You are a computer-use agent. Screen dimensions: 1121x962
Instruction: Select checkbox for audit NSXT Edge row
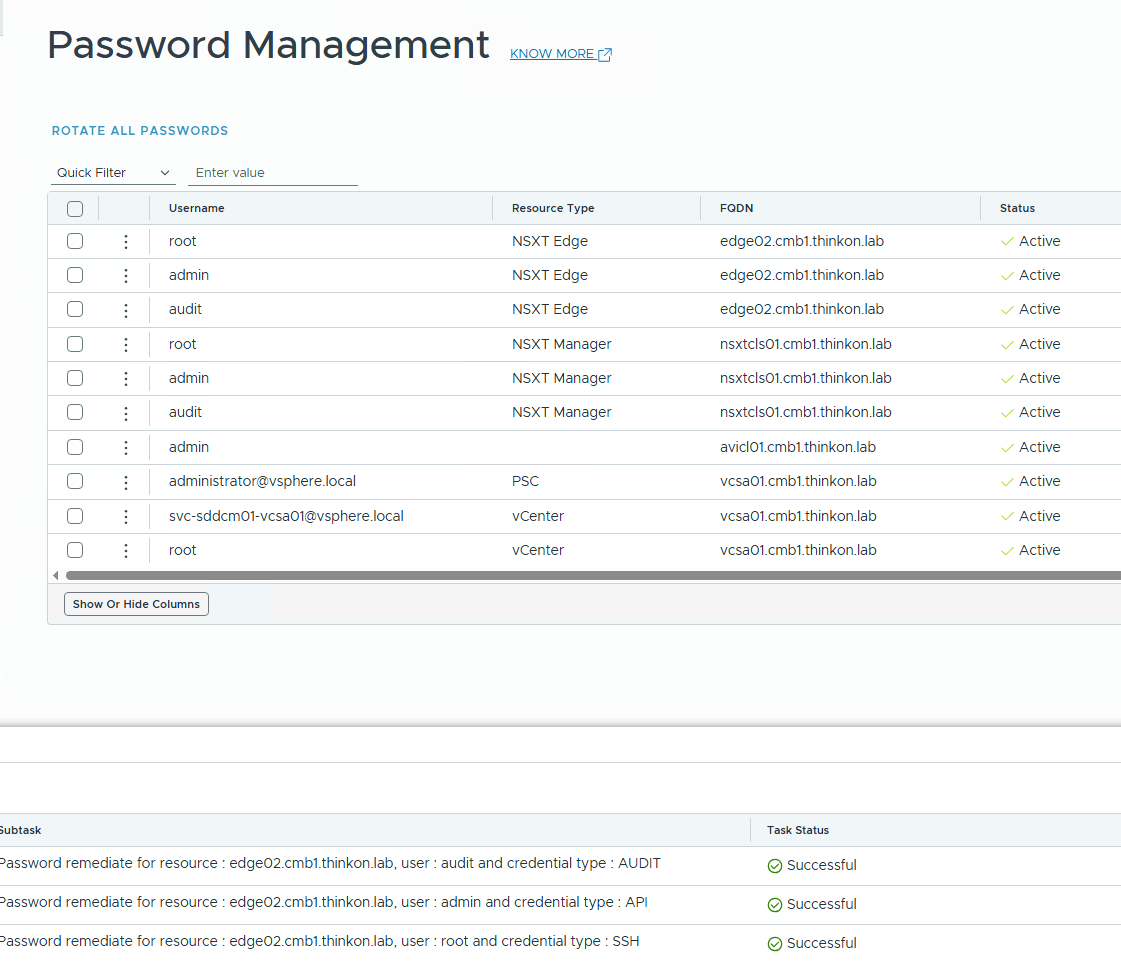coord(75,309)
